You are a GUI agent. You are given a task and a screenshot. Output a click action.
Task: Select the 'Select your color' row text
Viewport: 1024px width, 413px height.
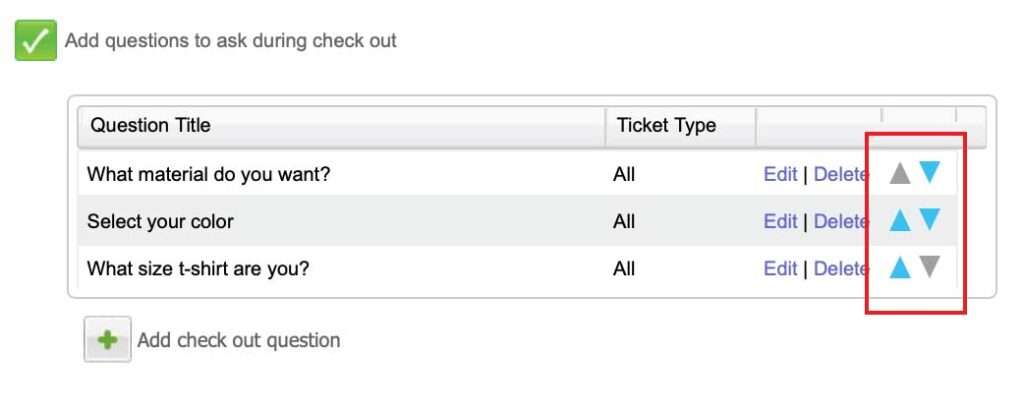coord(161,222)
